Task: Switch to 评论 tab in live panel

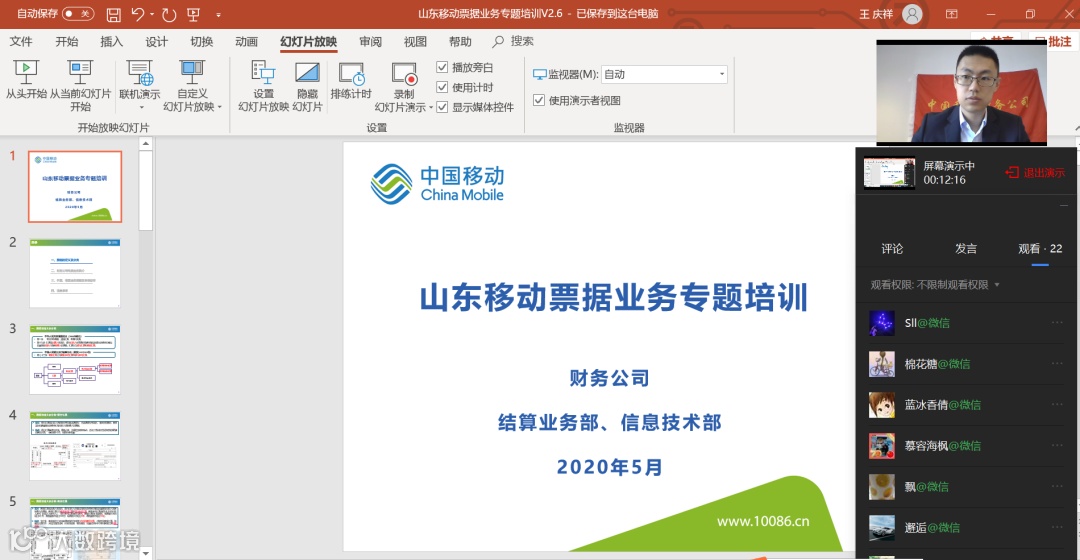Action: click(x=892, y=249)
